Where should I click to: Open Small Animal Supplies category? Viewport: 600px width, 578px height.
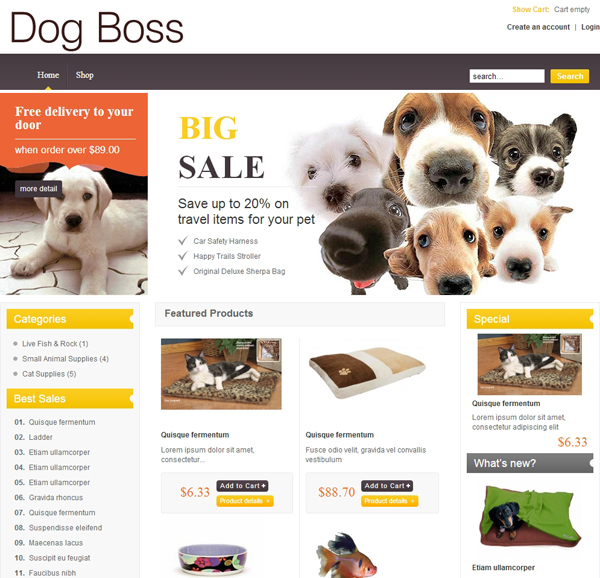tap(65, 359)
